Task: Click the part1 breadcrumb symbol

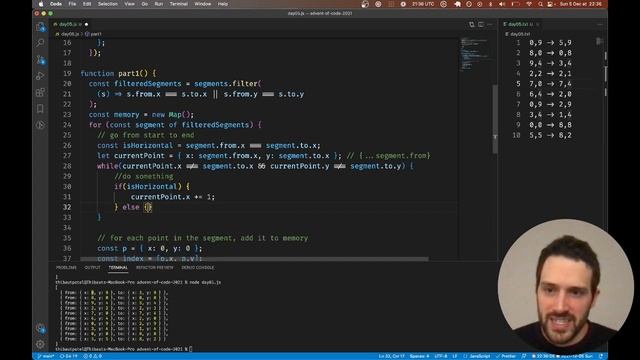Action: (93, 34)
